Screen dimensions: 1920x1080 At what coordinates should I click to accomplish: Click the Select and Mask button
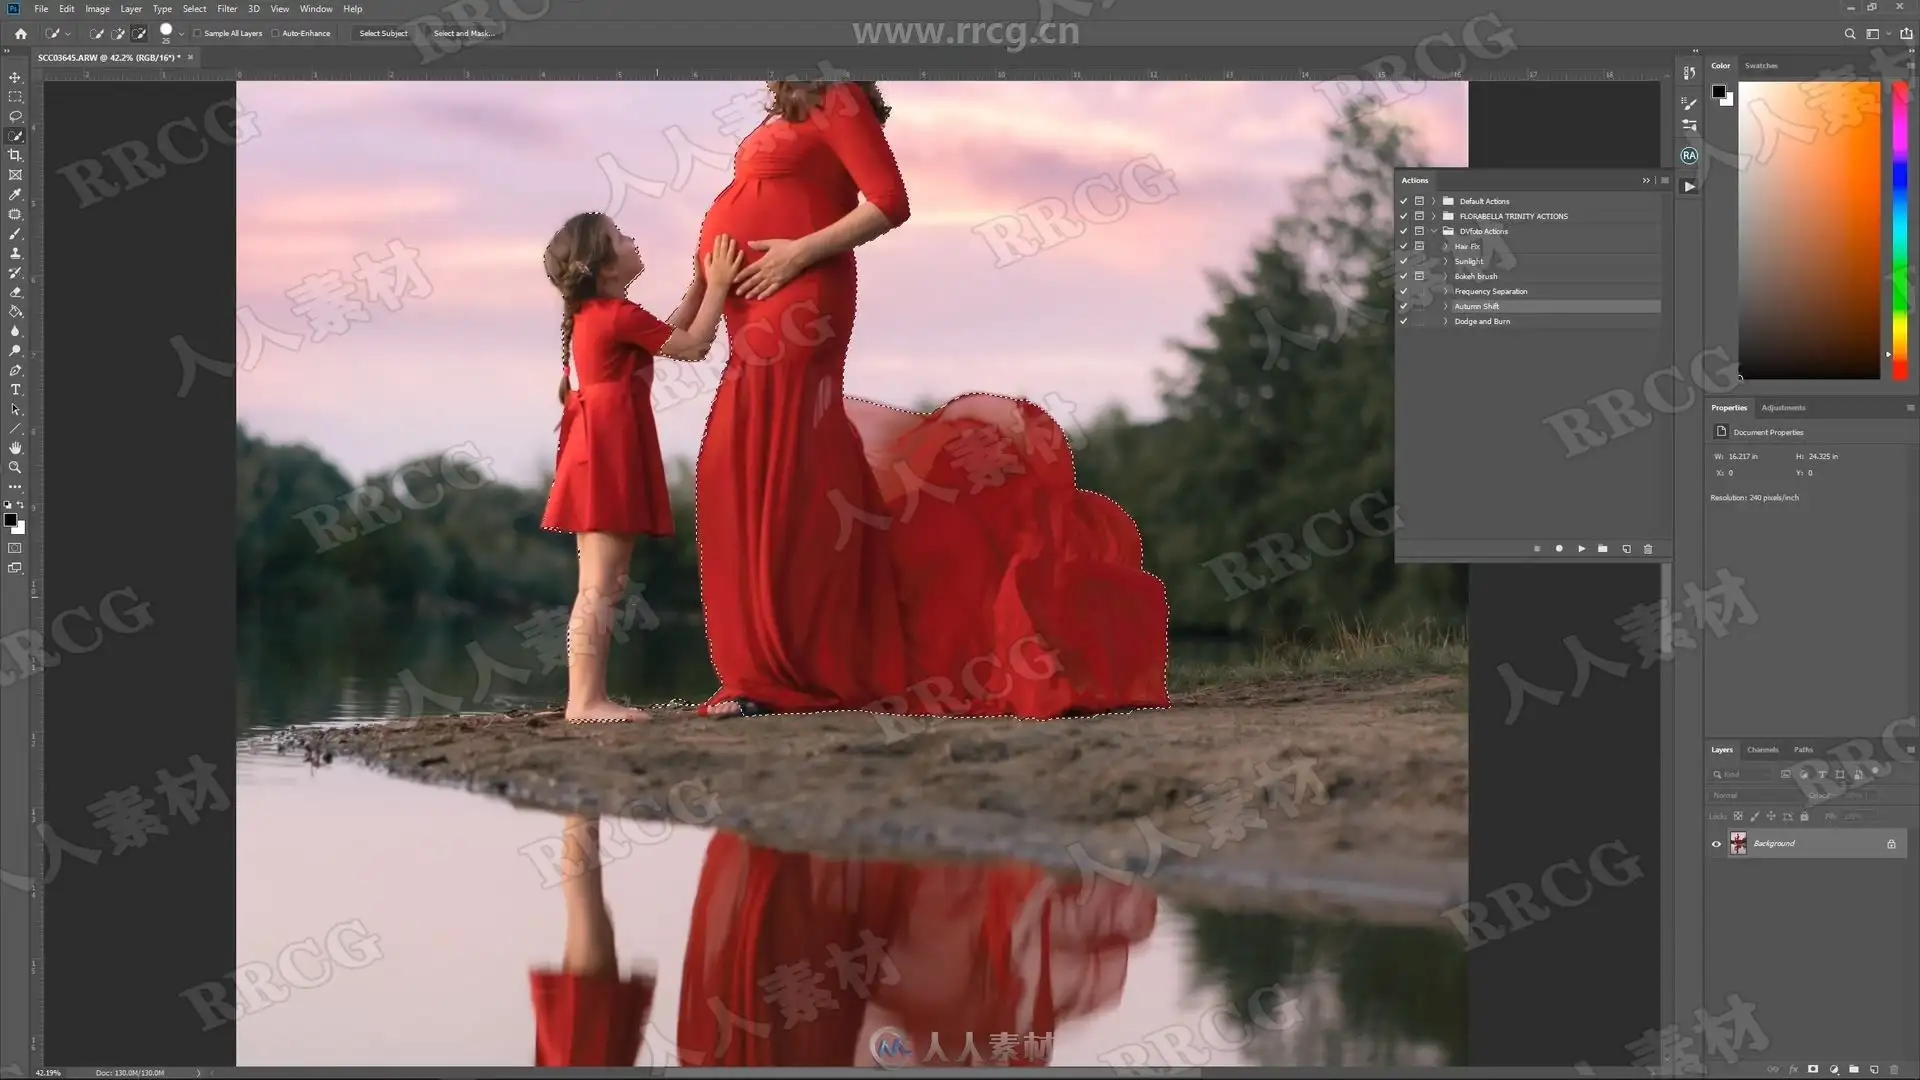(464, 33)
